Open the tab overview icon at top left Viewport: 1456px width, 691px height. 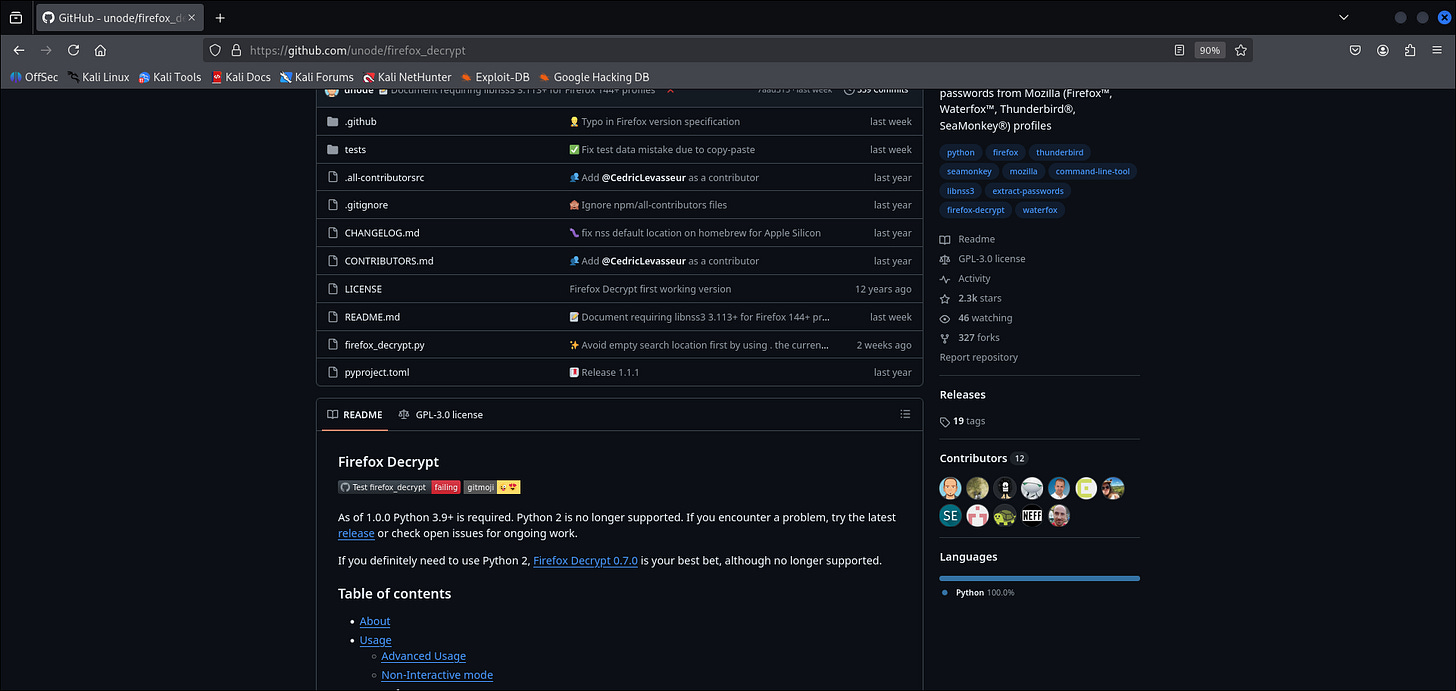pyautogui.click(x=16, y=18)
